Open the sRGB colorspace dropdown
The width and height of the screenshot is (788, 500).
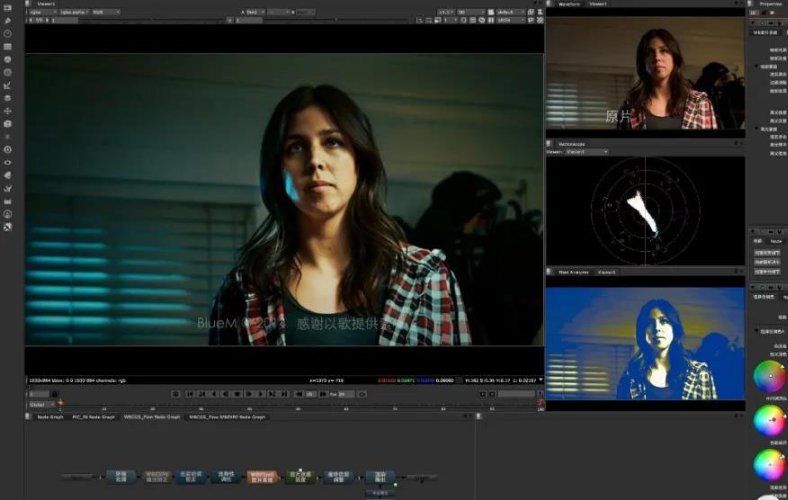coord(511,20)
